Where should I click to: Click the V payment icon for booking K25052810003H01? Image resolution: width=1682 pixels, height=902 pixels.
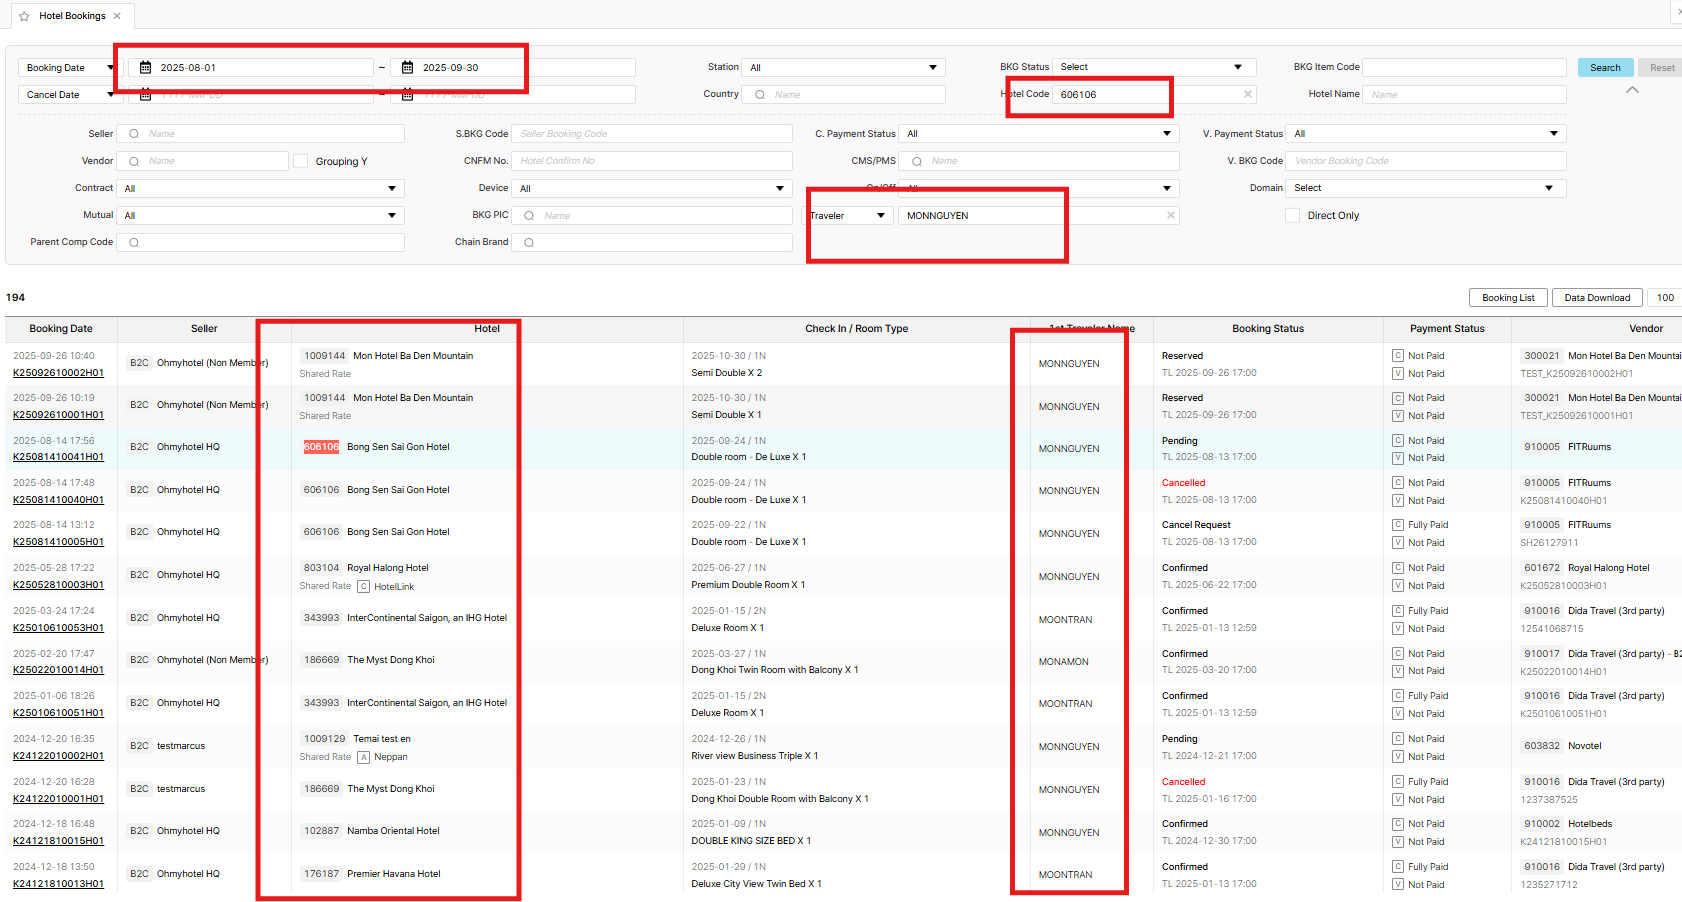pos(1398,586)
